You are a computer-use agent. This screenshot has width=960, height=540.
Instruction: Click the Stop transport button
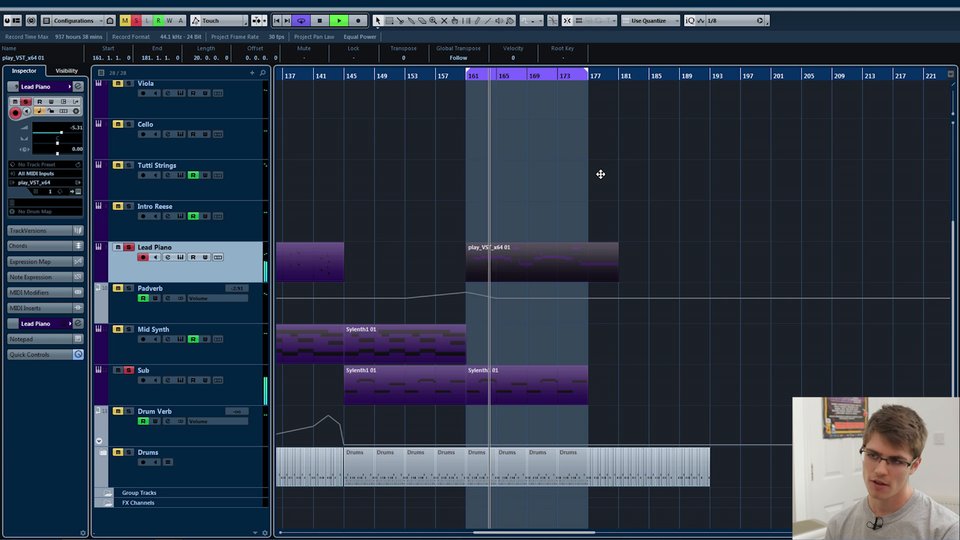320,20
